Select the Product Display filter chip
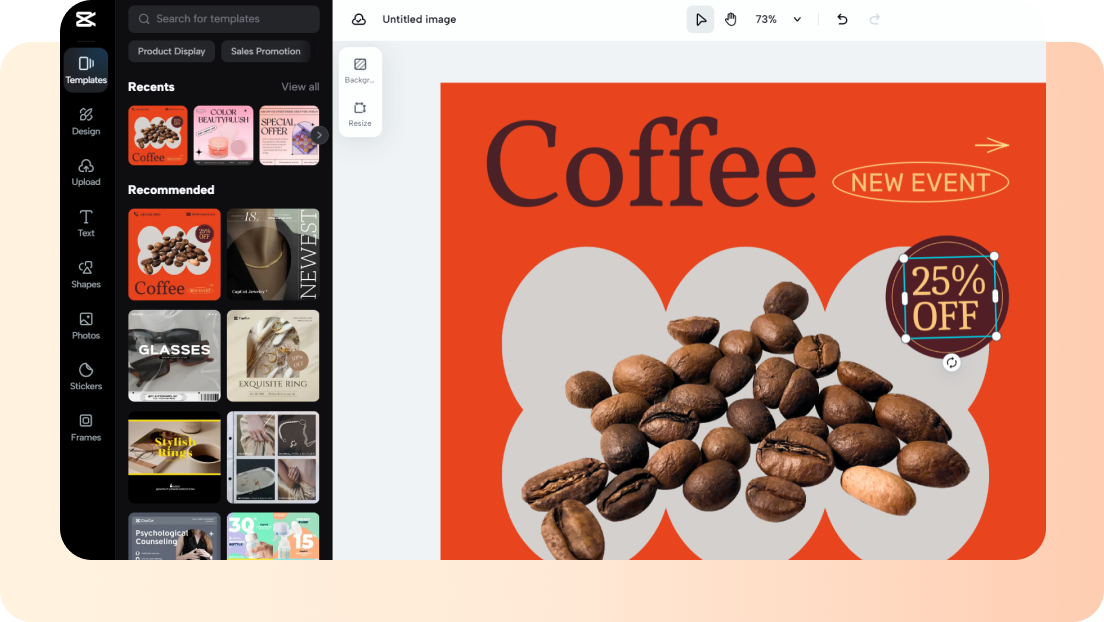Image resolution: width=1104 pixels, height=622 pixels. point(171,51)
